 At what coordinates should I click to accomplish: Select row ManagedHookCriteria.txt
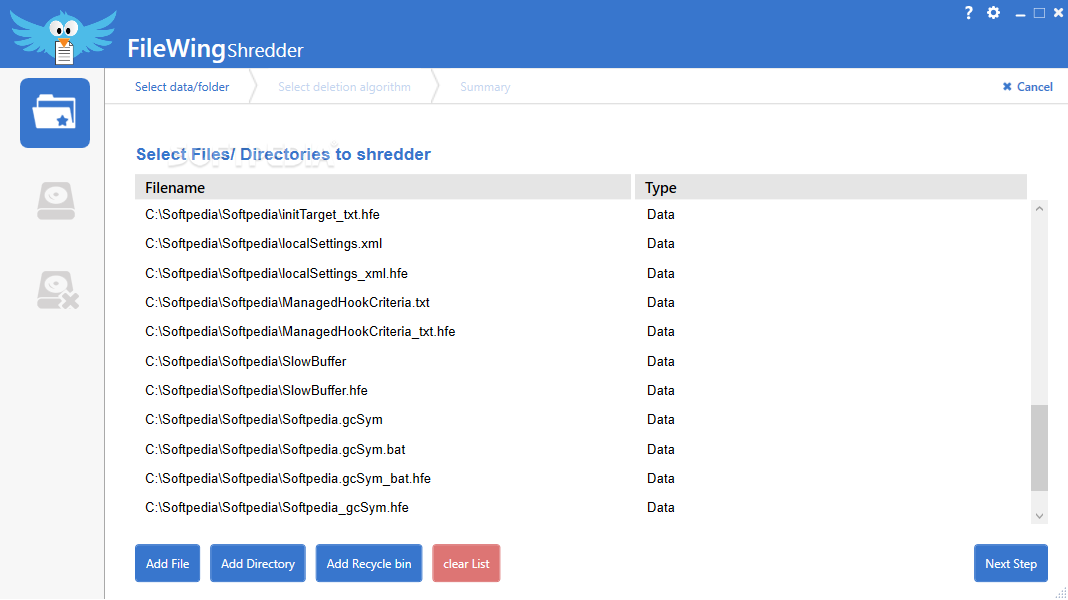click(581, 302)
